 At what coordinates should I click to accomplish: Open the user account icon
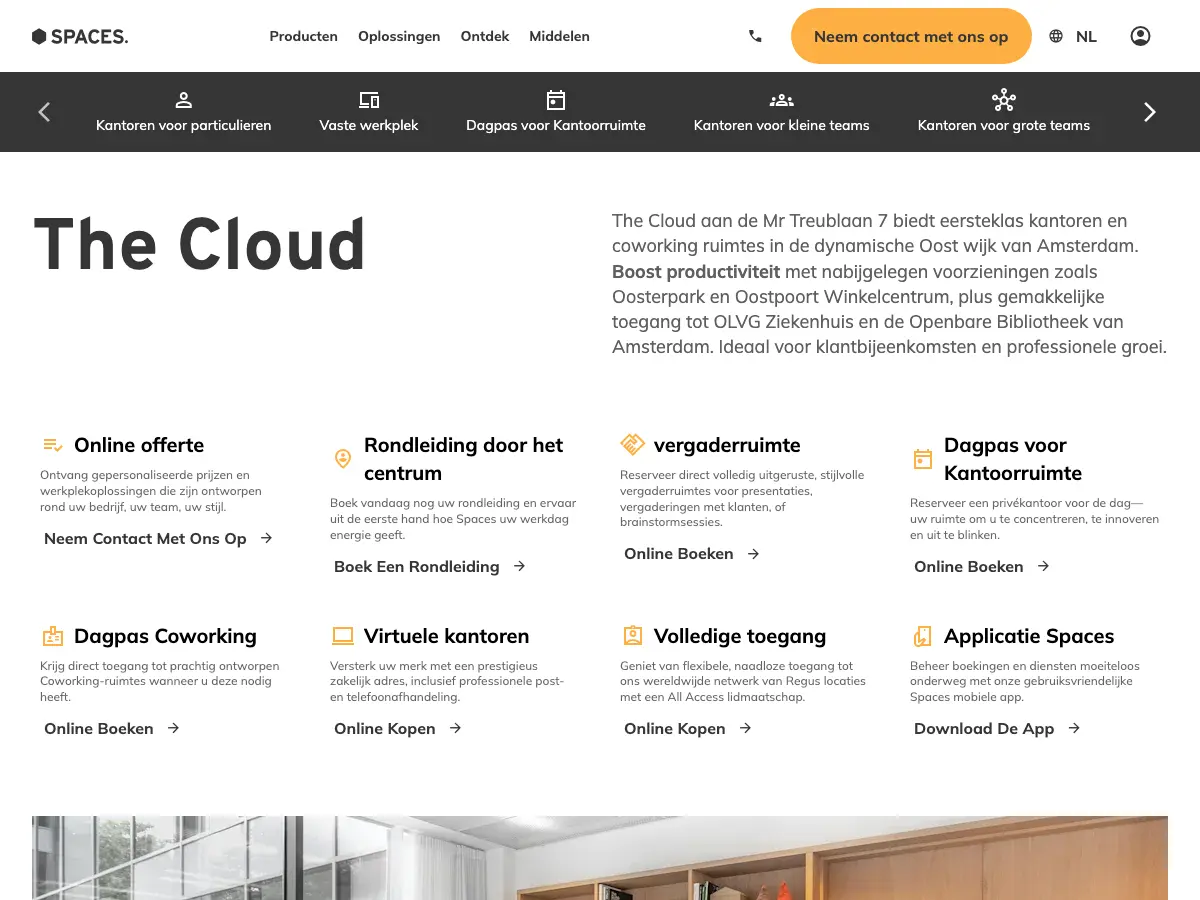pyautogui.click(x=1140, y=36)
